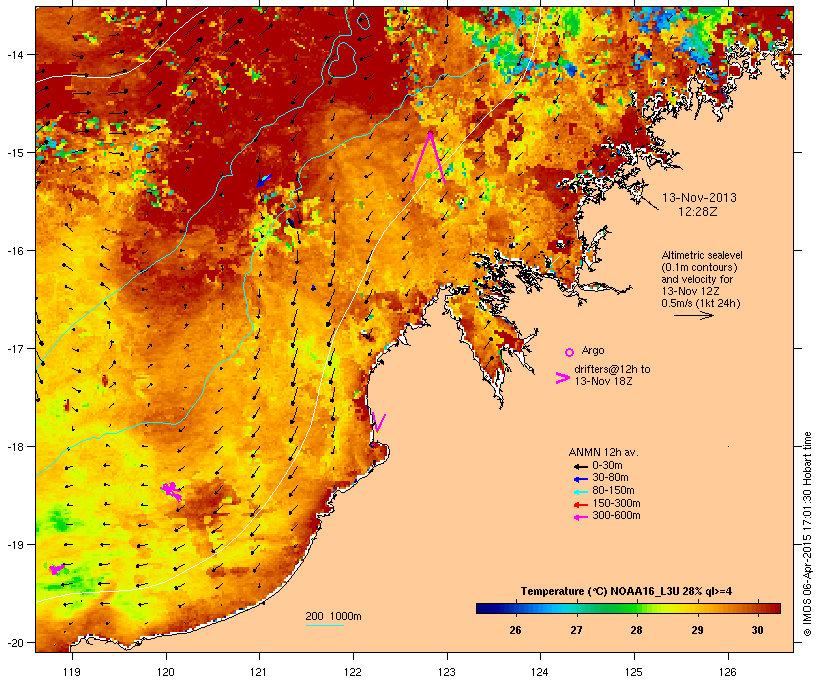
Task: Click the temperature color bar at 30
Action: point(757,608)
